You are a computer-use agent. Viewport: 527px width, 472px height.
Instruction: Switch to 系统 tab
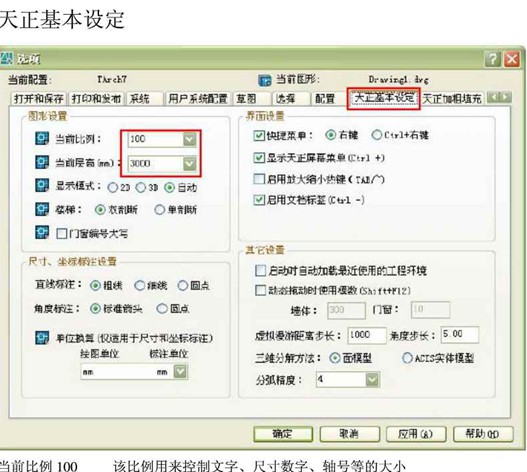pyautogui.click(x=145, y=99)
